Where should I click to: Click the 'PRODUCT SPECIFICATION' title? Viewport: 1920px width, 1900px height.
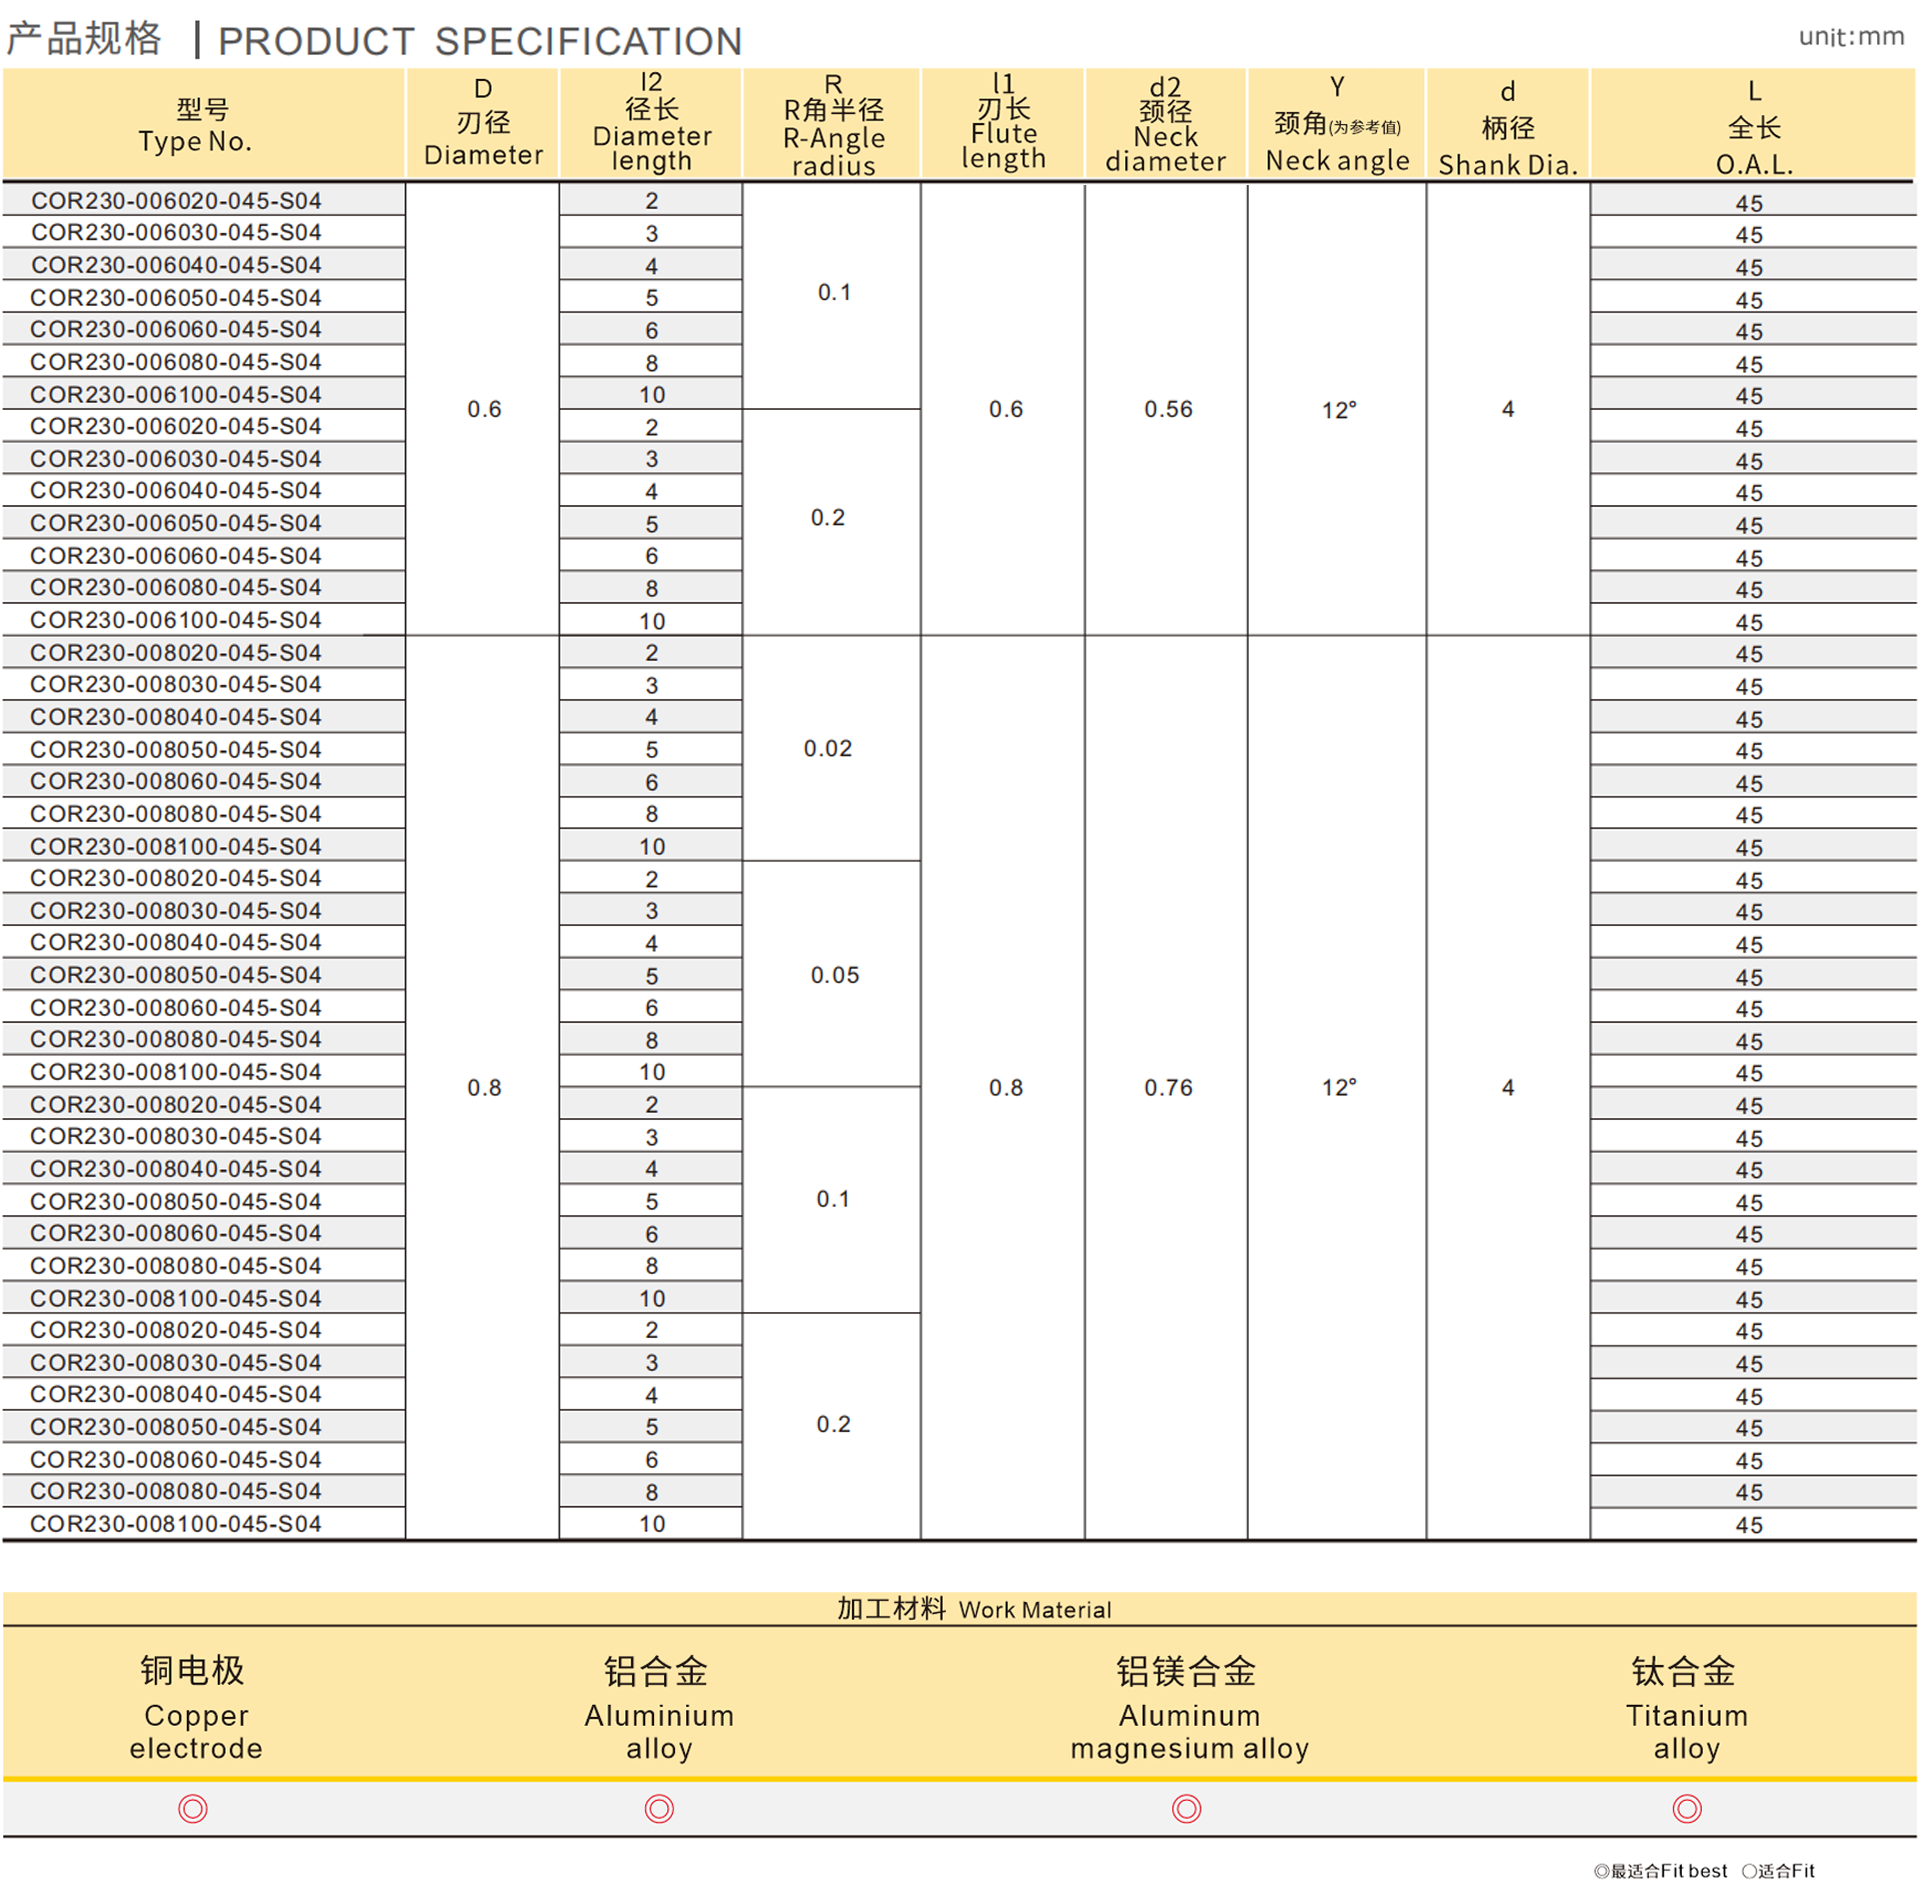pos(480,41)
